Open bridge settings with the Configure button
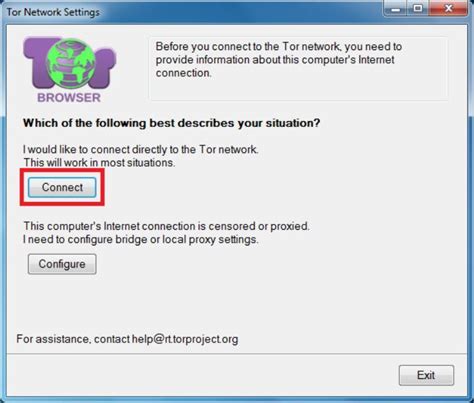 click(x=62, y=264)
